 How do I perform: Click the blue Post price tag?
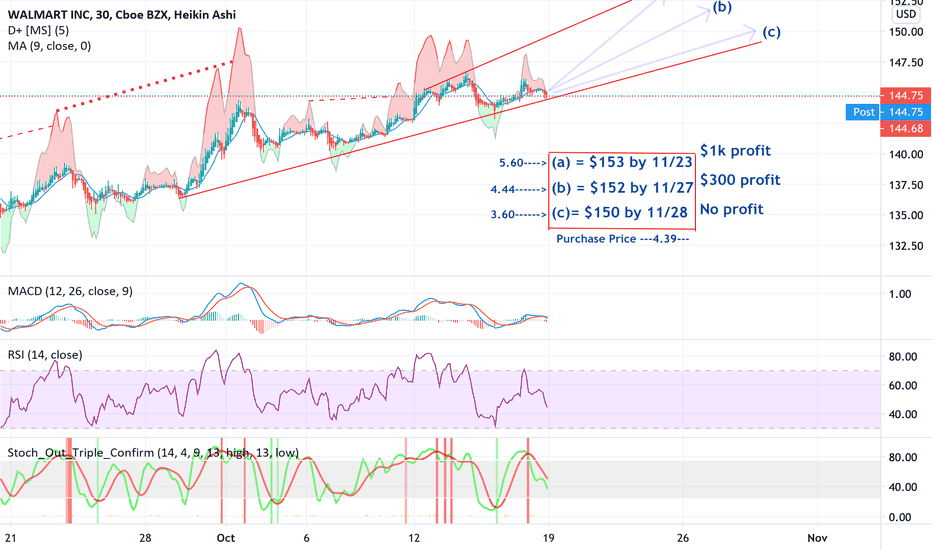[886, 112]
